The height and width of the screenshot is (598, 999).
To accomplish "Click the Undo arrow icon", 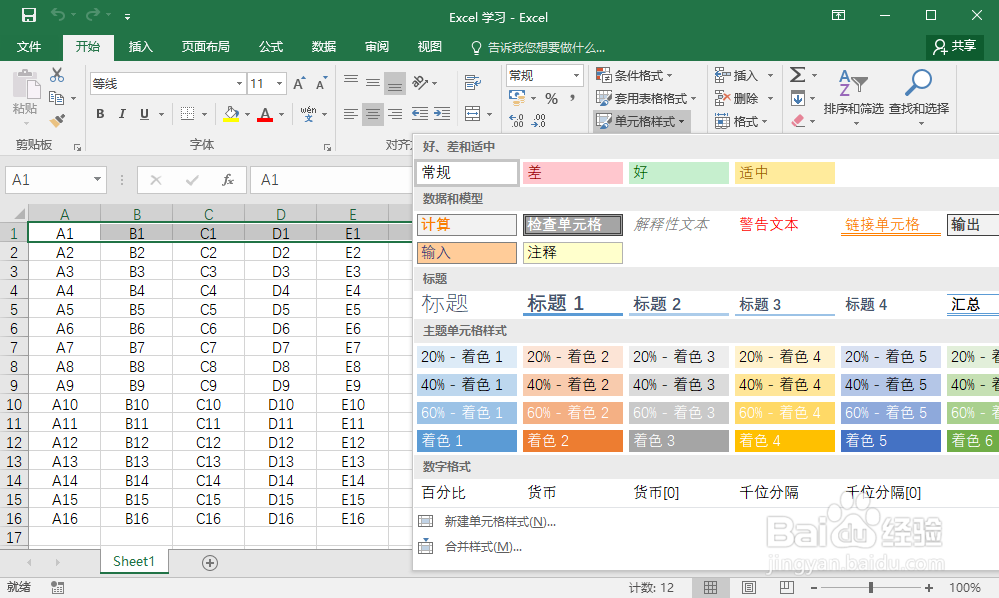I will coord(58,15).
